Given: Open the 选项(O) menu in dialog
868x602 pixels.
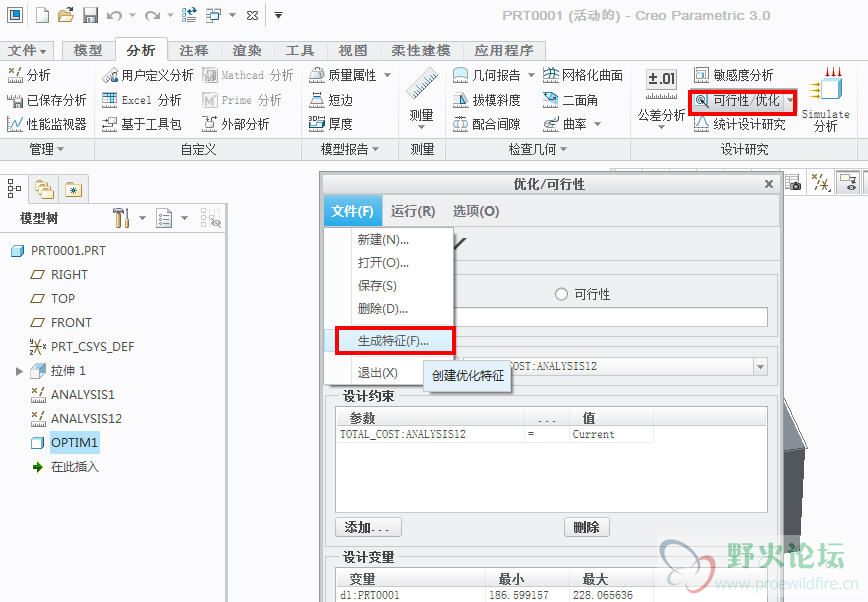Looking at the screenshot, I should click(476, 211).
